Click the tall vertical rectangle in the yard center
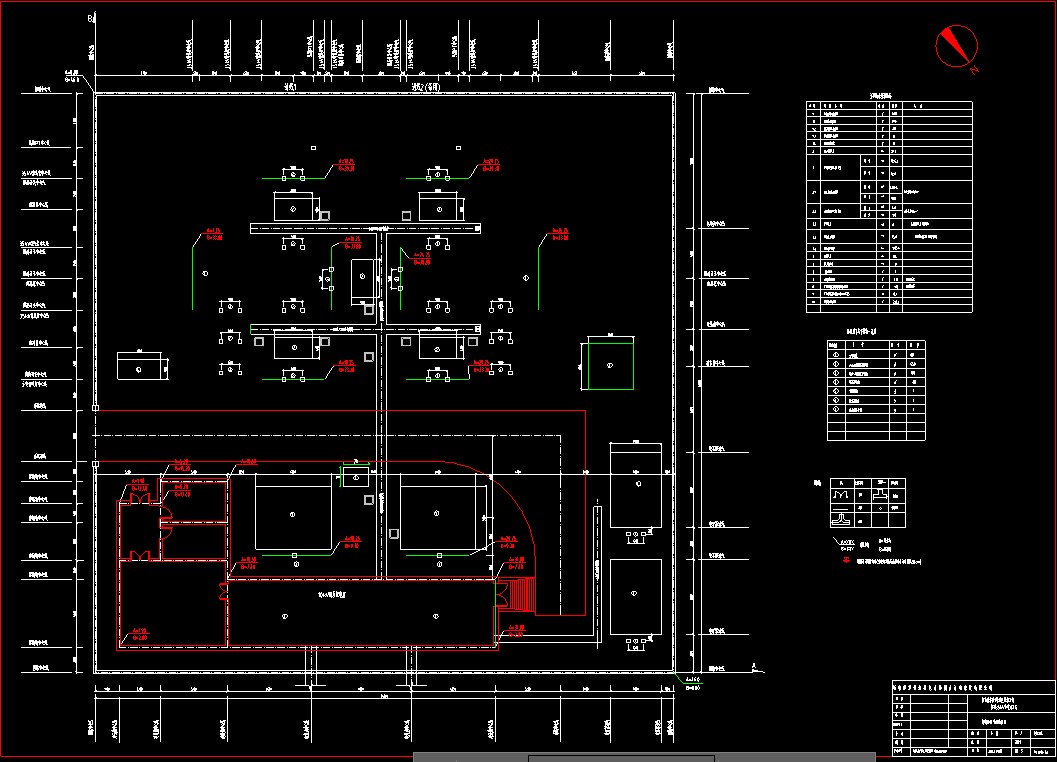Screen dimensions: 1057x762 (363, 282)
